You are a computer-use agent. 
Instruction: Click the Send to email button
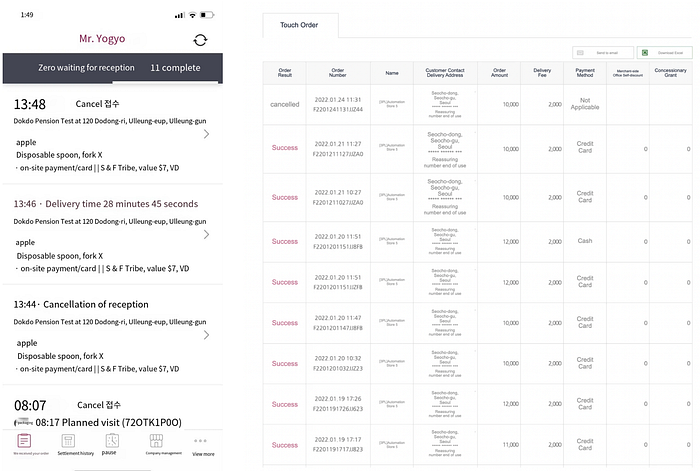click(x=603, y=53)
